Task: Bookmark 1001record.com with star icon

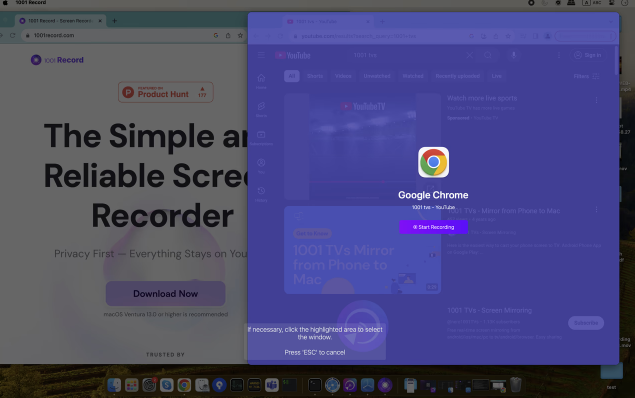Action: (240, 35)
